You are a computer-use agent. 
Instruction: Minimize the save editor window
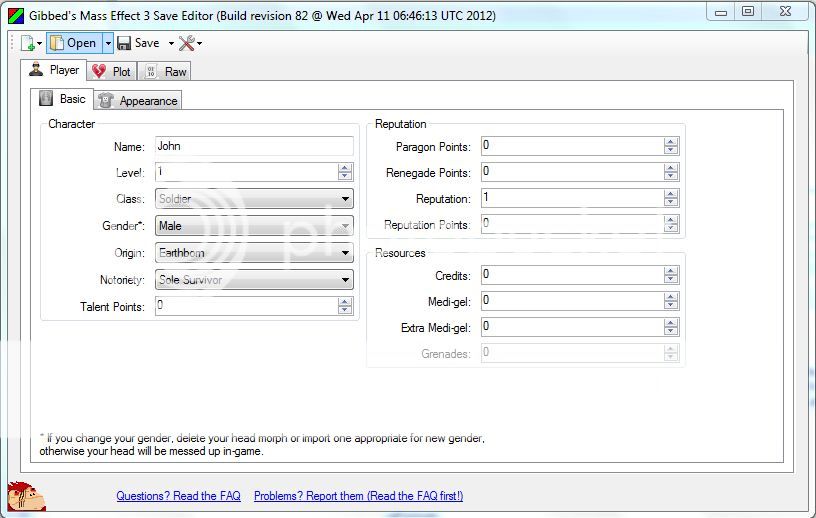pyautogui.click(x=721, y=11)
